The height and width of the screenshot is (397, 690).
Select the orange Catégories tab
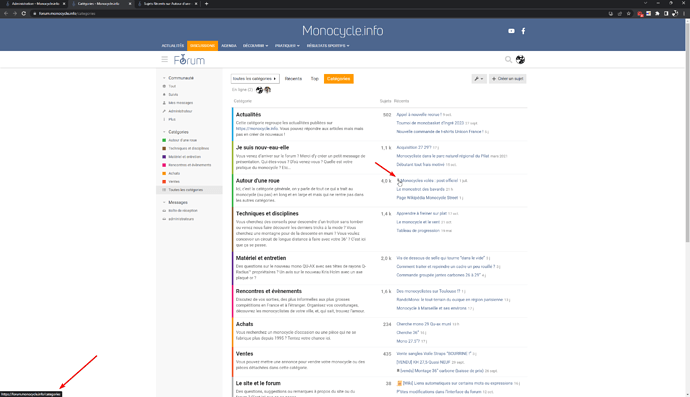tap(338, 79)
